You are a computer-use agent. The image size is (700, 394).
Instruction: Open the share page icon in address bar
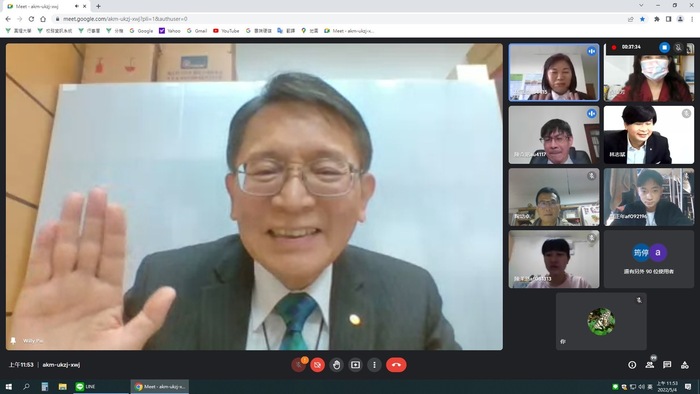630,19
